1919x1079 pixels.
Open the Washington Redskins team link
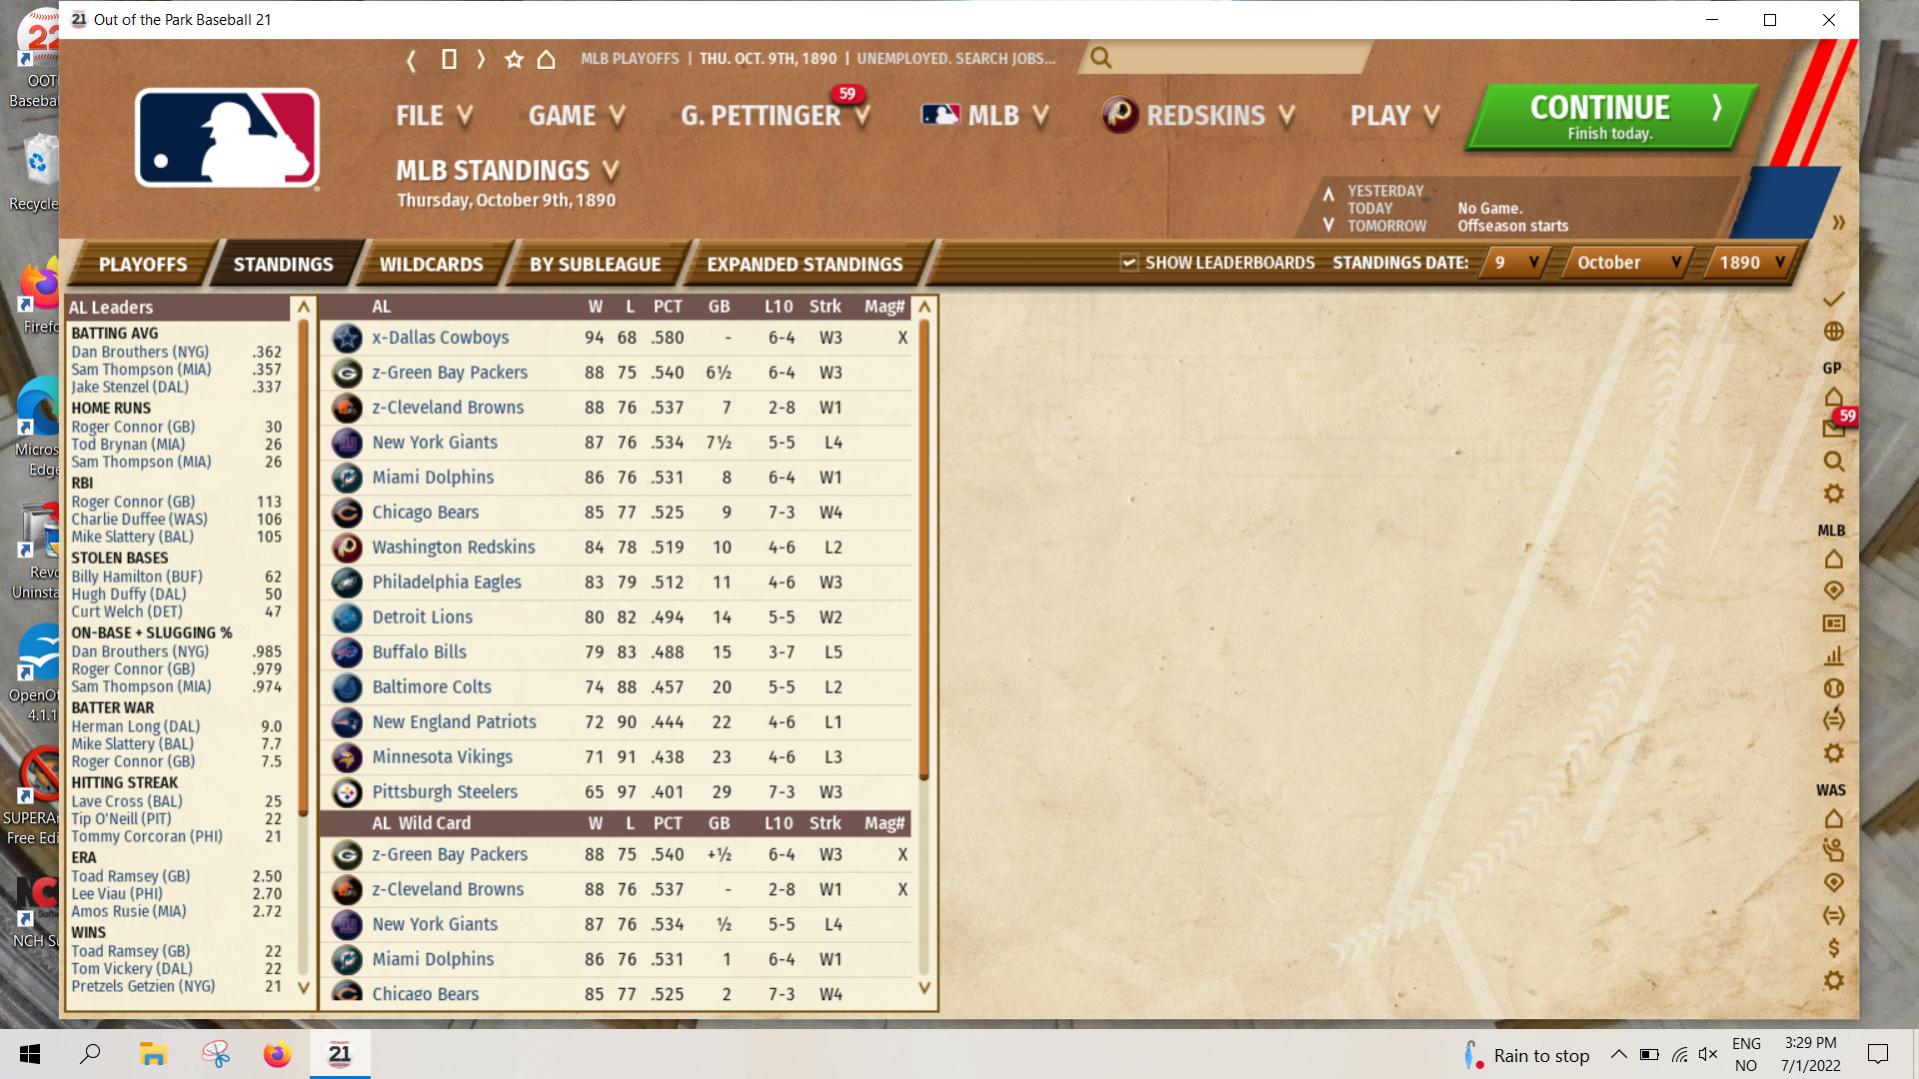coord(453,547)
